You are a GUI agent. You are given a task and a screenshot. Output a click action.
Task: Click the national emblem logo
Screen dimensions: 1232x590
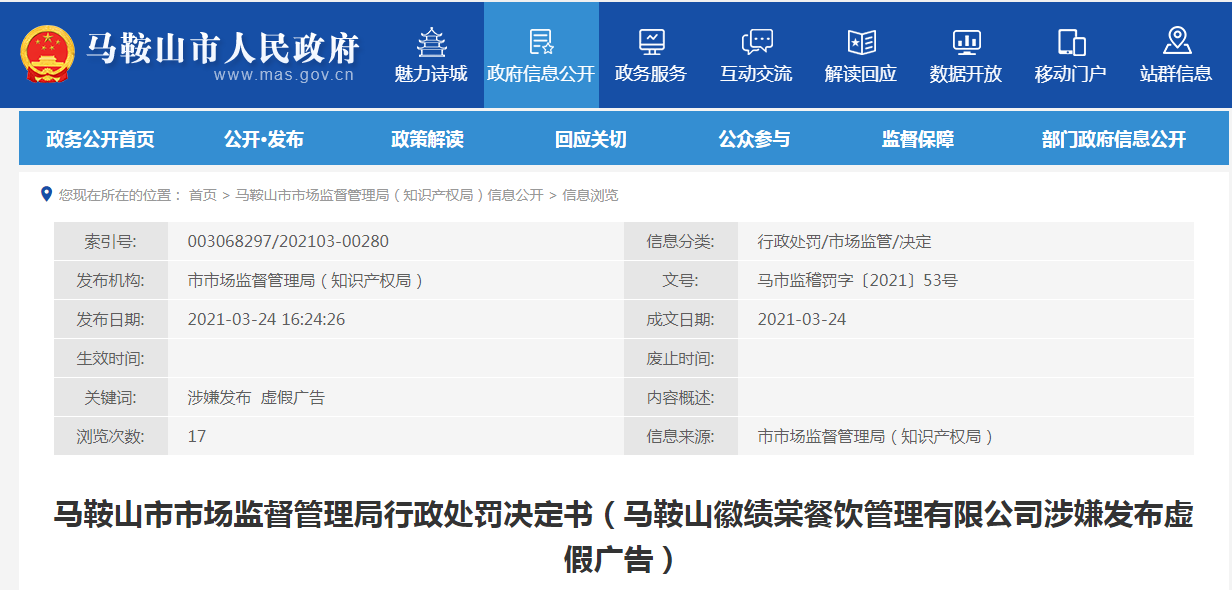coord(48,54)
